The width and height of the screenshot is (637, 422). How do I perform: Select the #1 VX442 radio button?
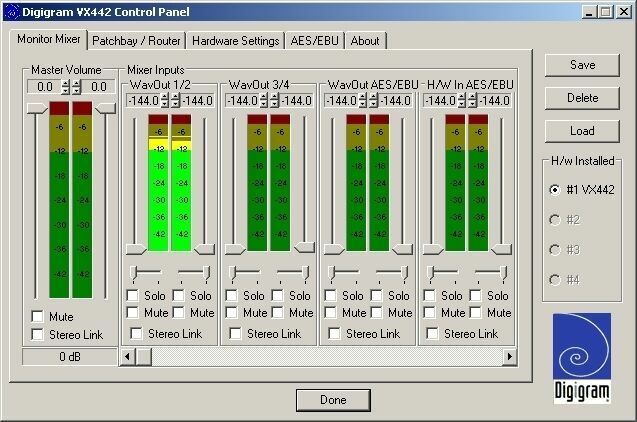click(555, 190)
